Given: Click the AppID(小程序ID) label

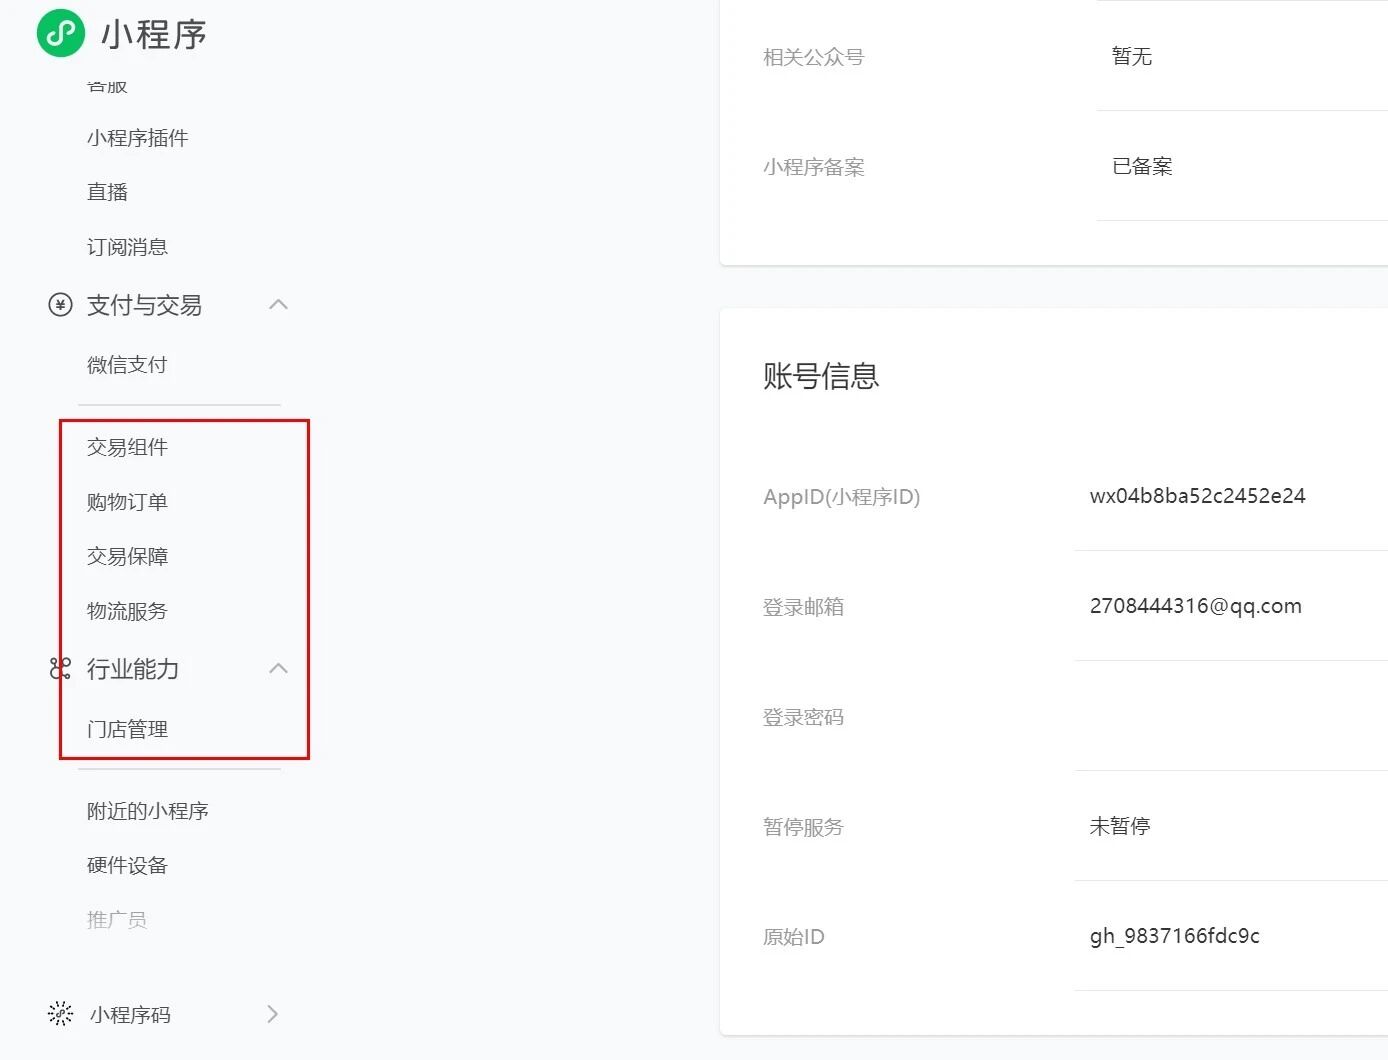Looking at the screenshot, I should coord(841,497).
